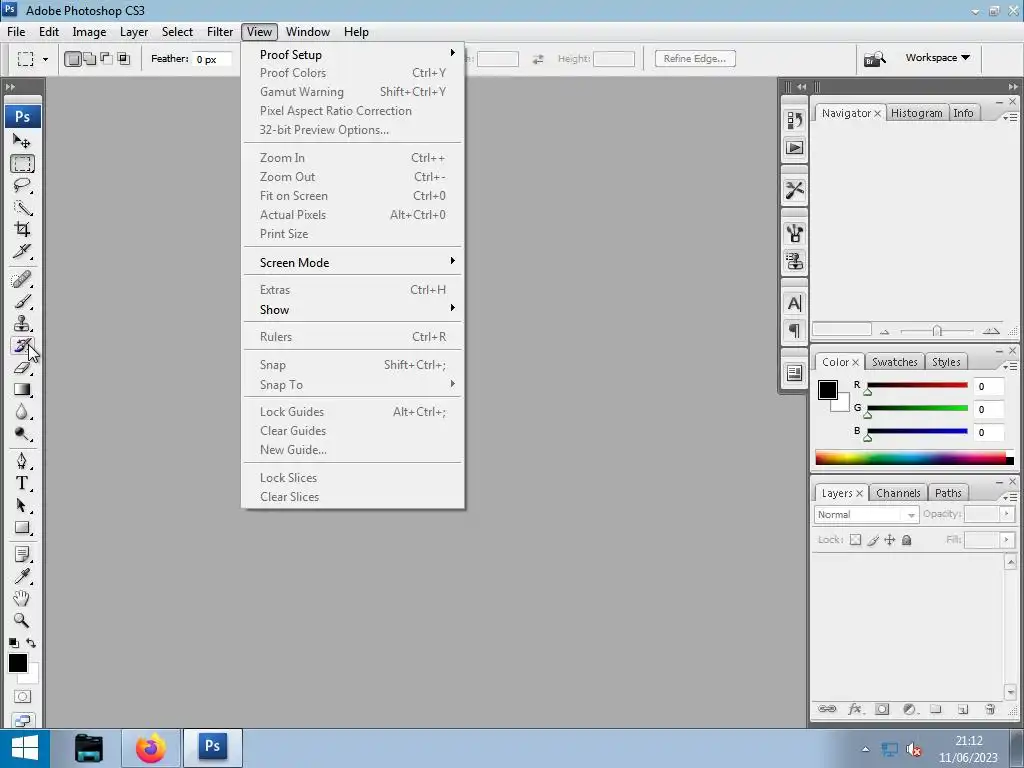1024x768 pixels.
Task: Select the Clone Stamp tool
Action: (22, 324)
